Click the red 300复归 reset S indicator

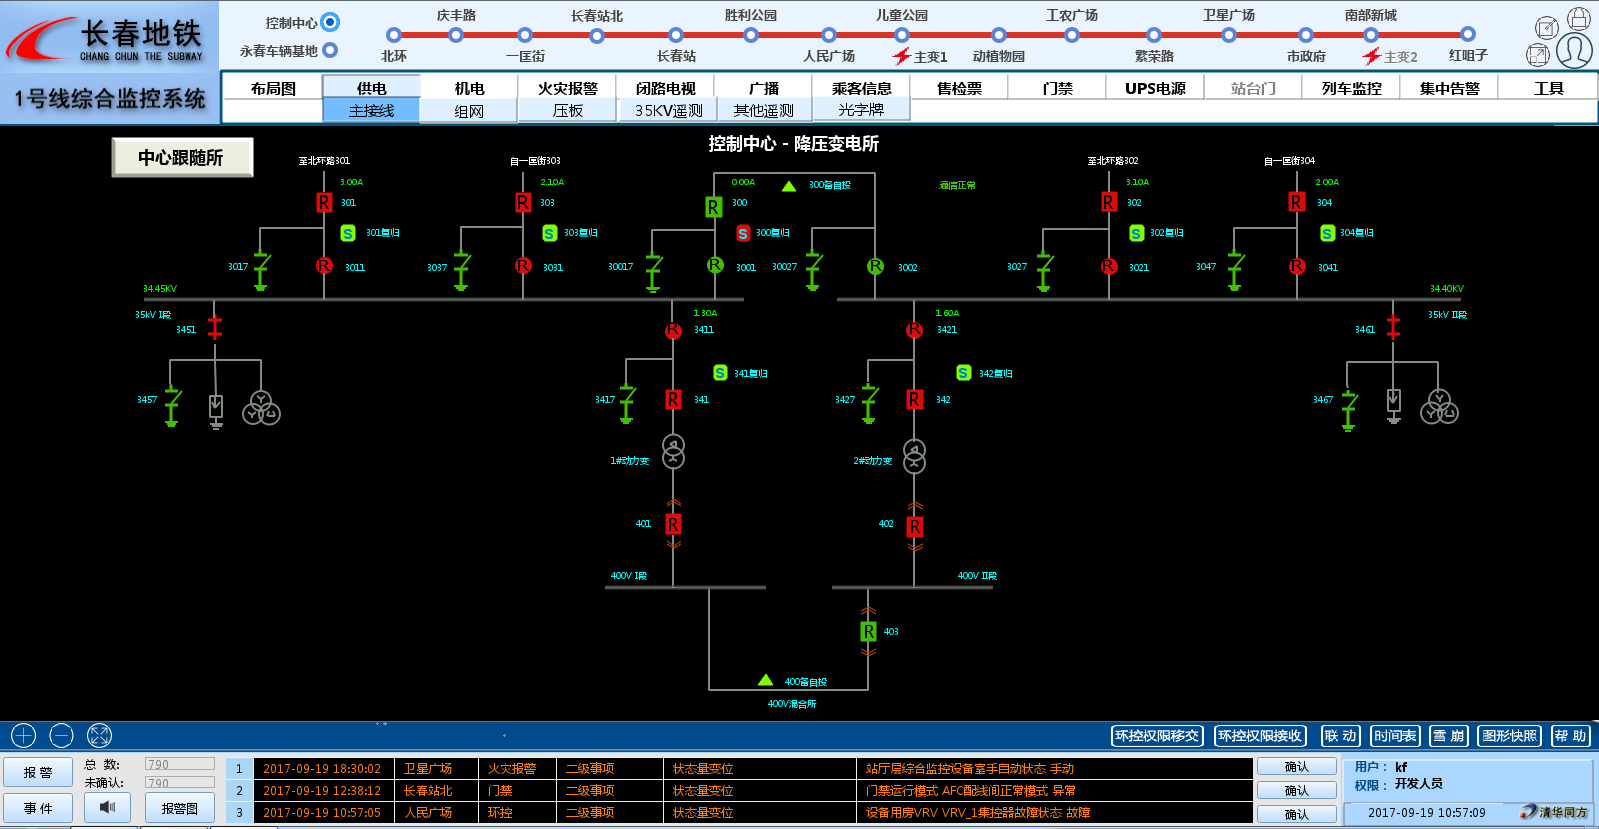pos(743,233)
